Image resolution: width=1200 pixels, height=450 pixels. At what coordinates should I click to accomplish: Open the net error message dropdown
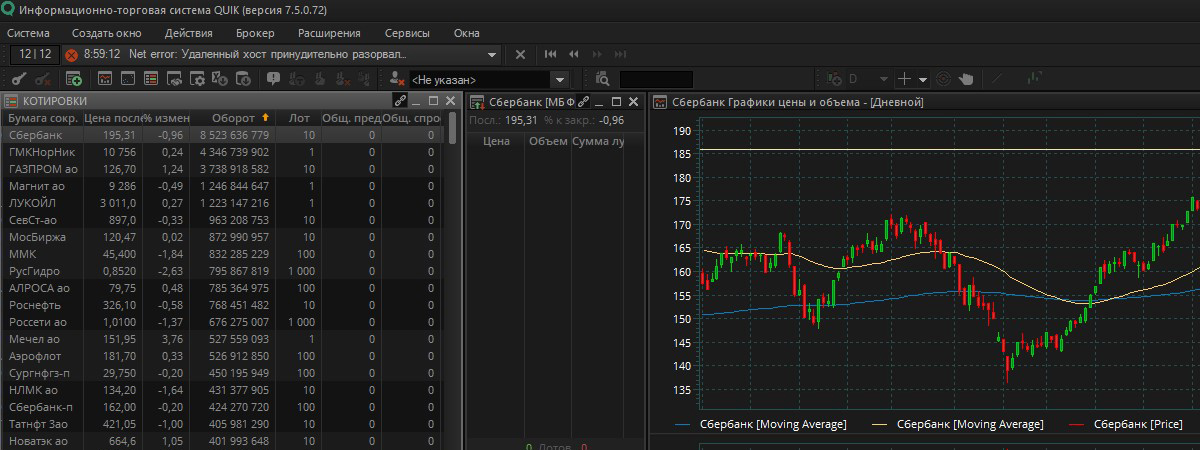click(x=491, y=54)
